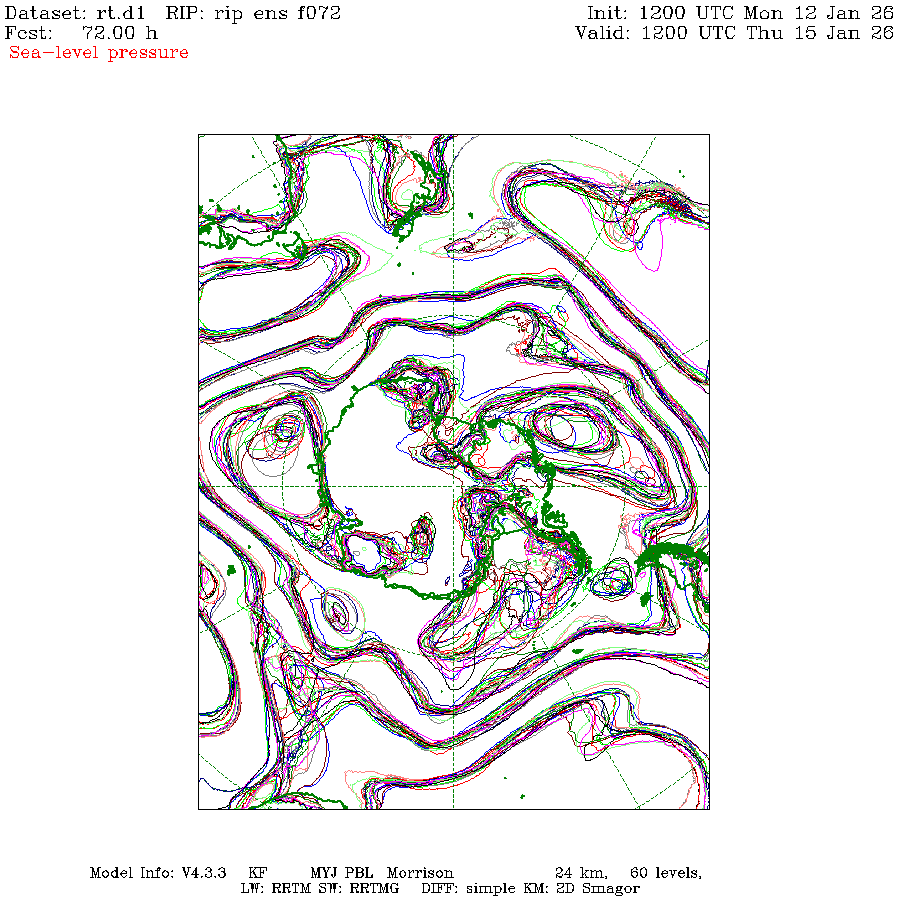Select the 'Init: 1200 UTC Mon 12 Jan 26' line

[x=740, y=13]
